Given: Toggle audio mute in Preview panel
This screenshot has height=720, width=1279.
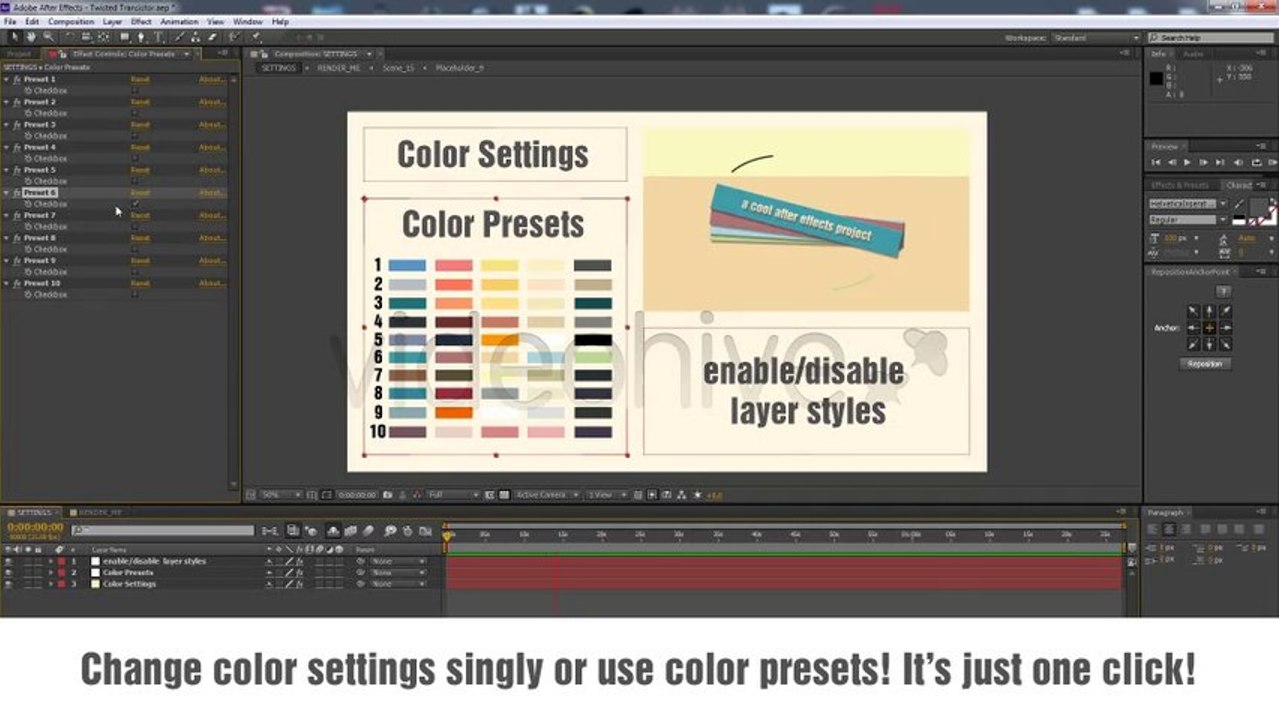Looking at the screenshot, I should click(1238, 162).
